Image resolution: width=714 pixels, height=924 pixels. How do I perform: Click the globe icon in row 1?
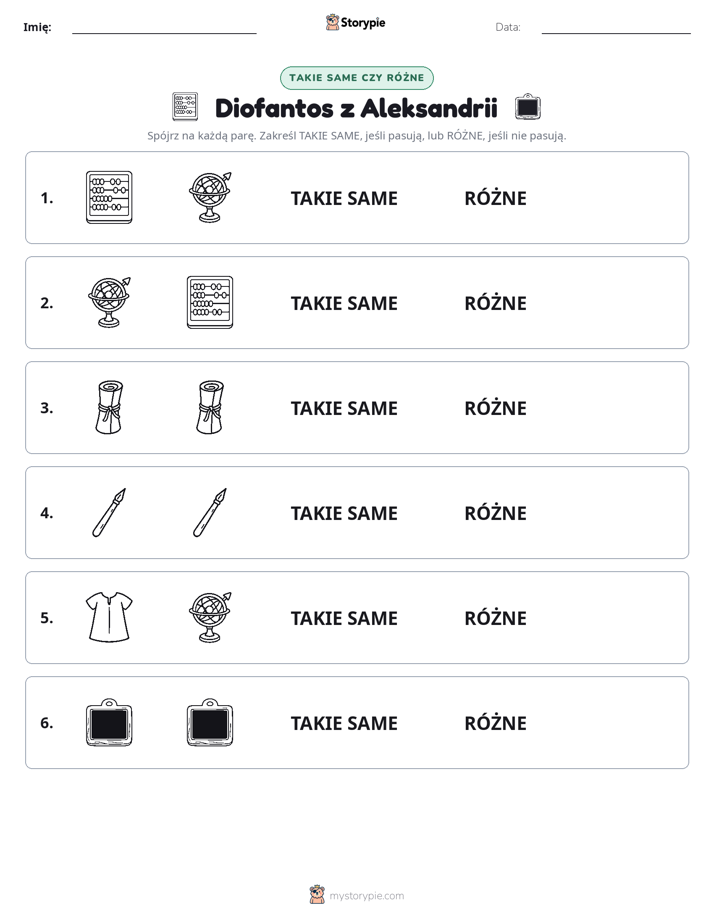(210, 197)
